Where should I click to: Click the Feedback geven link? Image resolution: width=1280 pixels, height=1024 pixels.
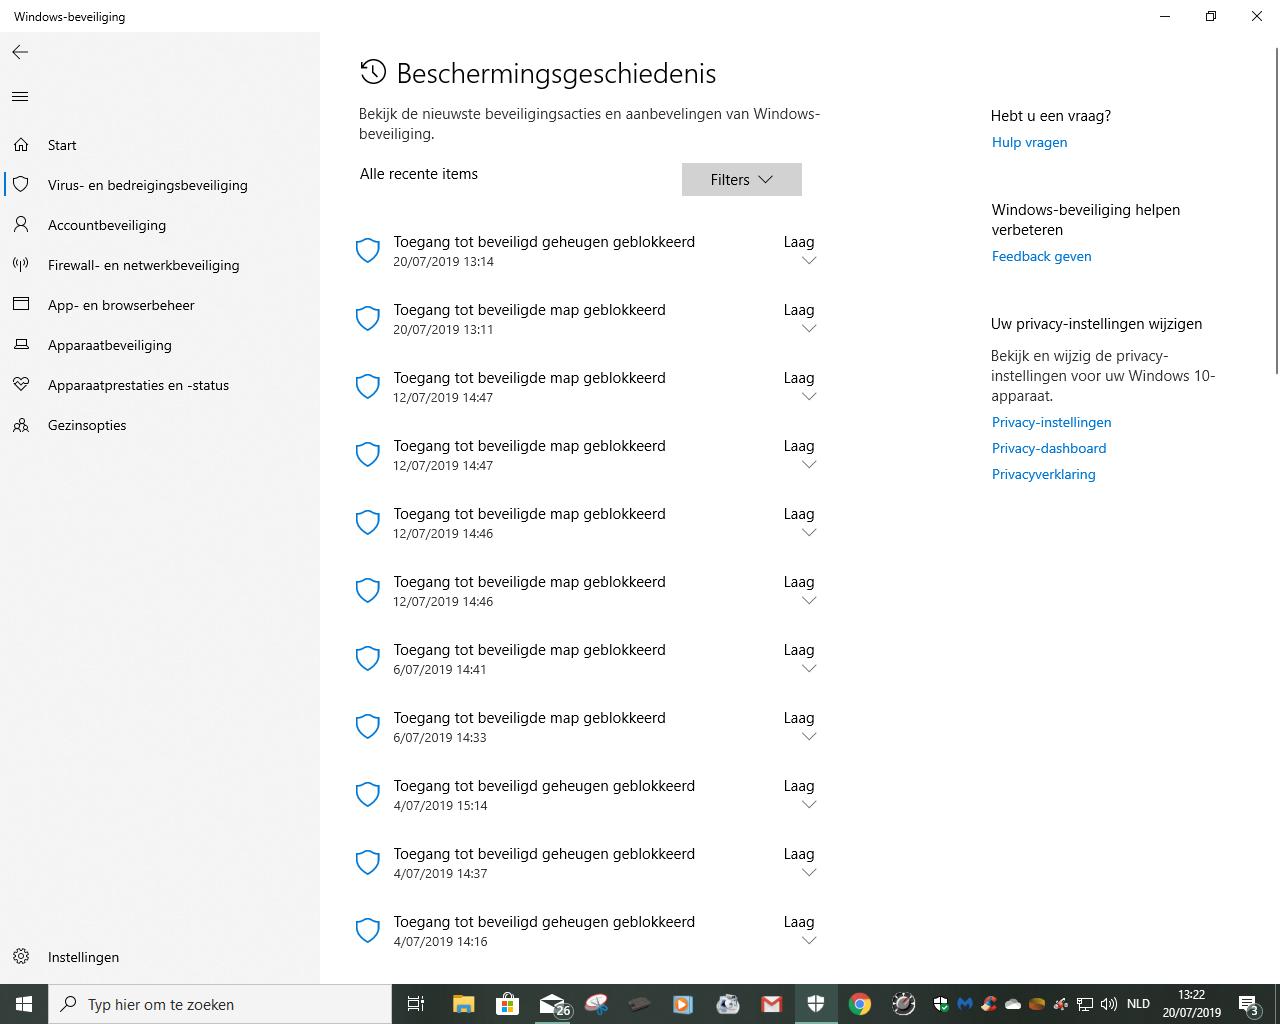coord(1041,256)
